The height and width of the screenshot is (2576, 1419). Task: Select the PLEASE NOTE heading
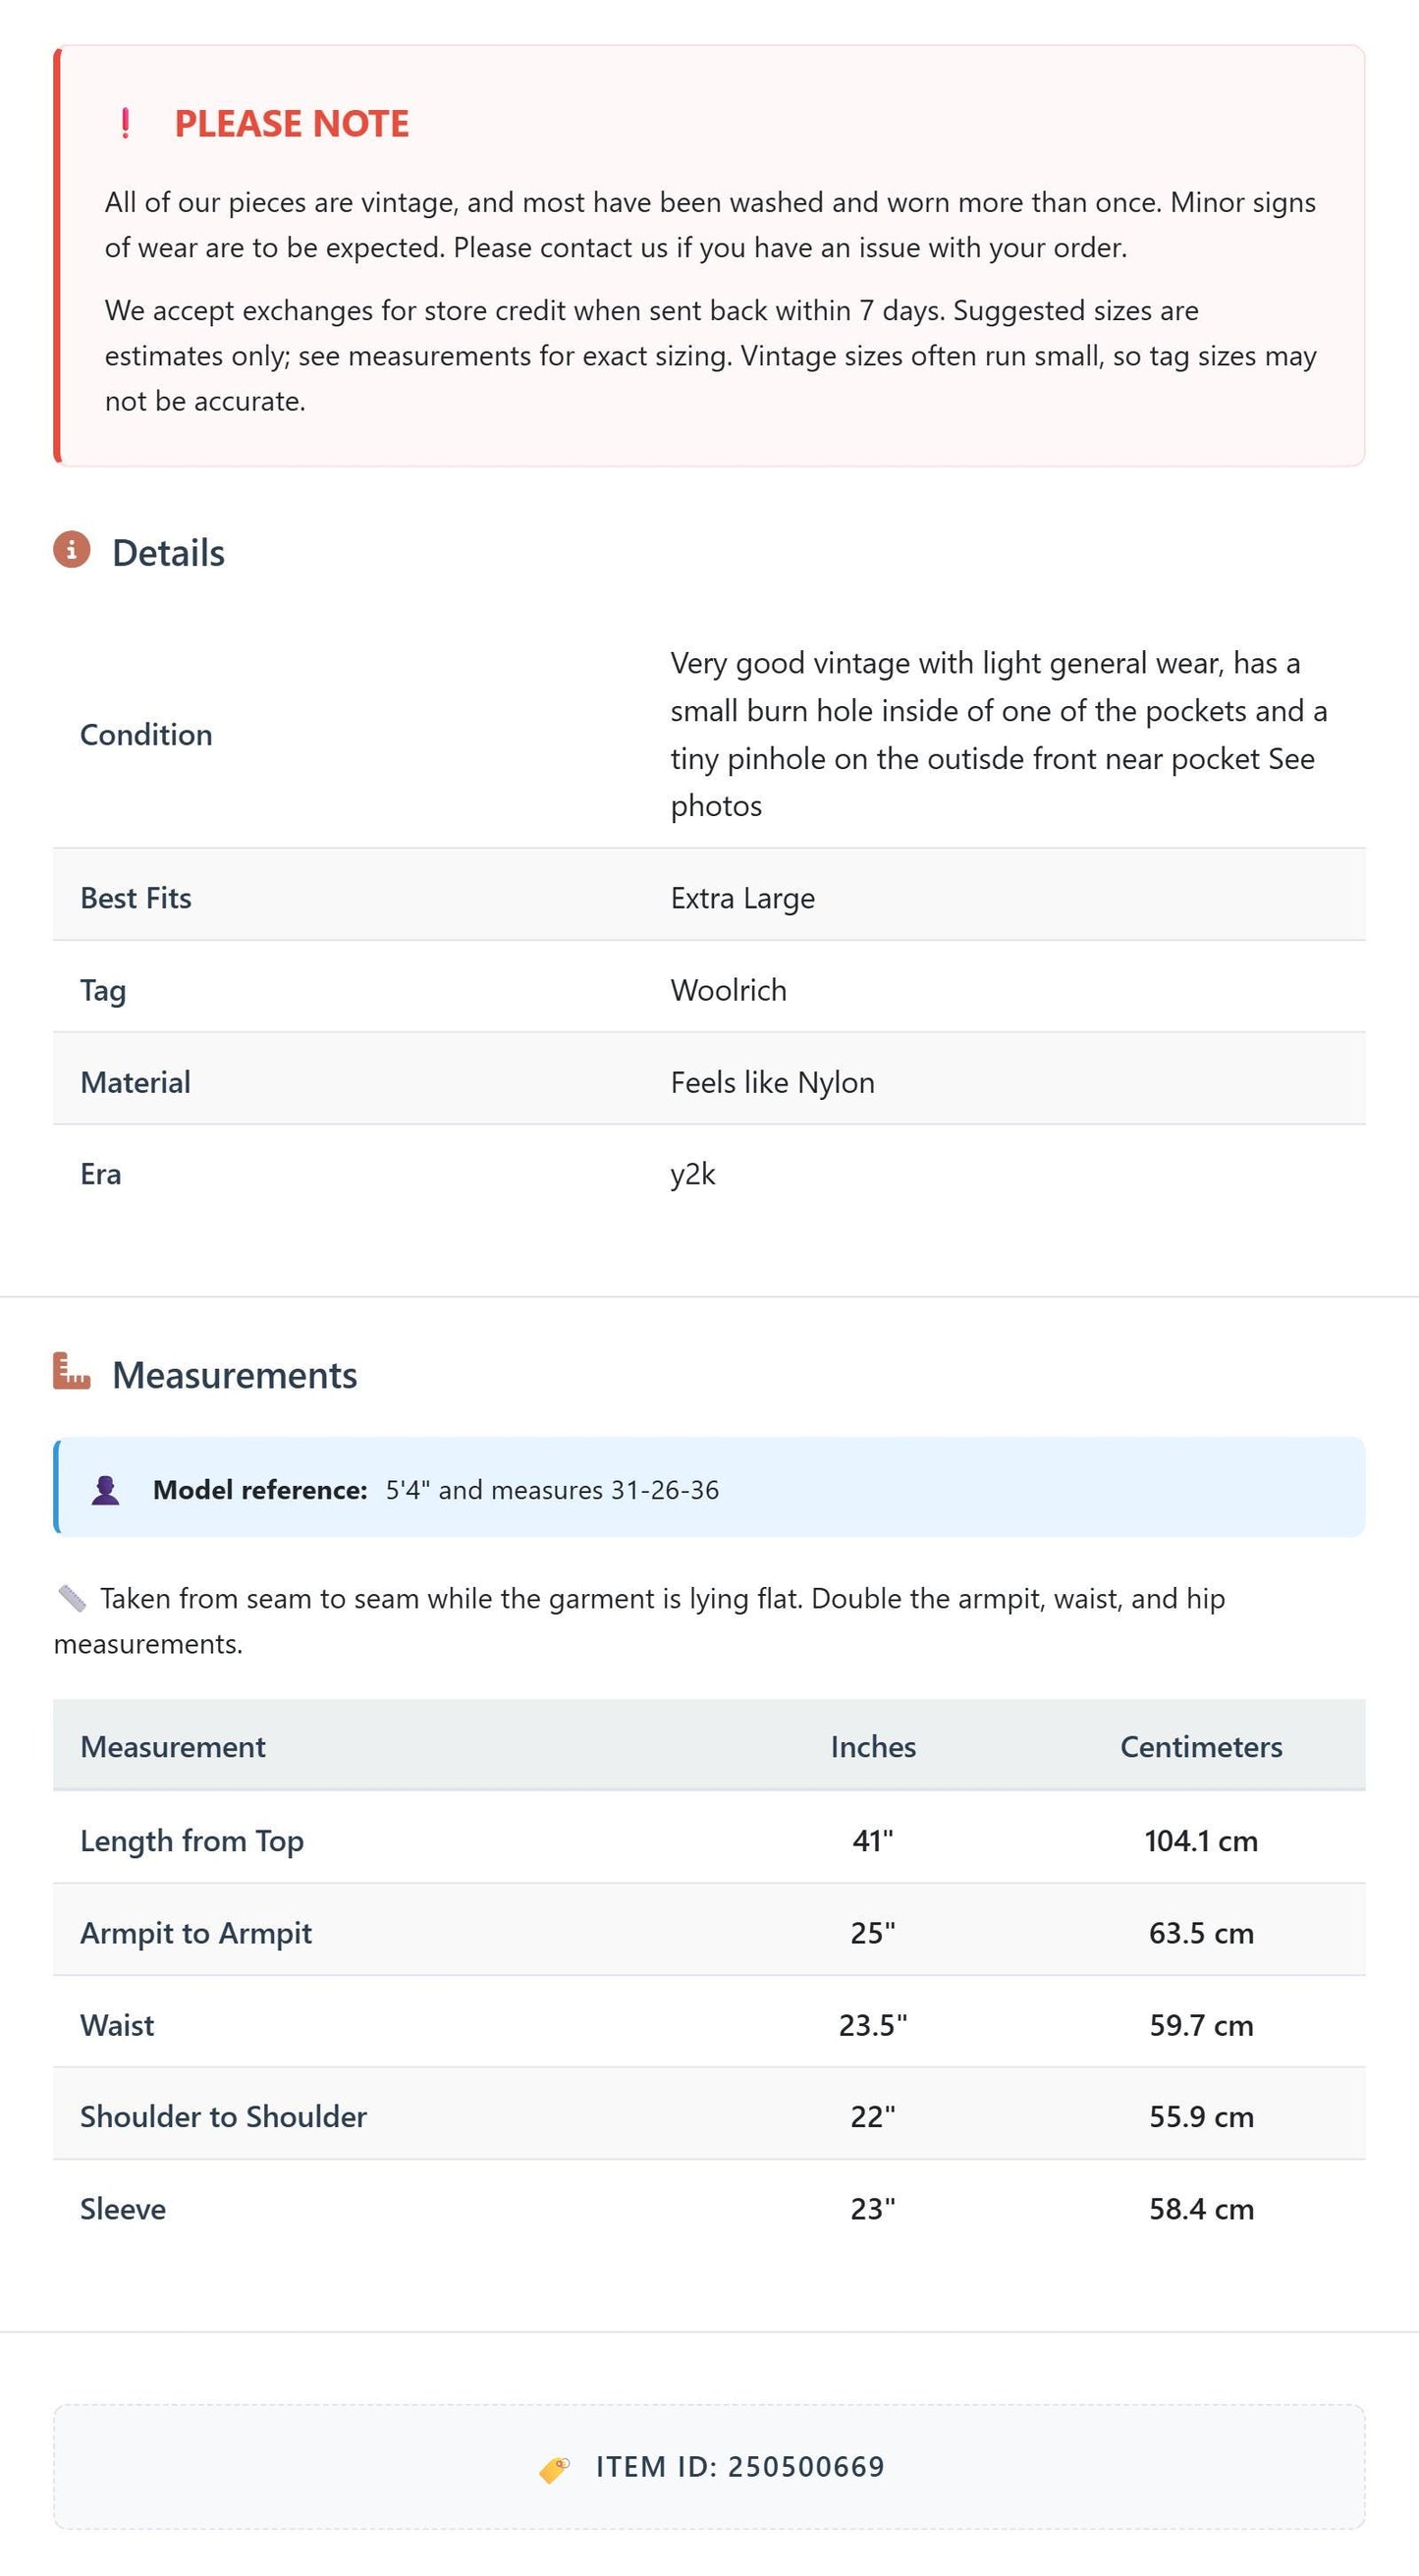click(292, 124)
